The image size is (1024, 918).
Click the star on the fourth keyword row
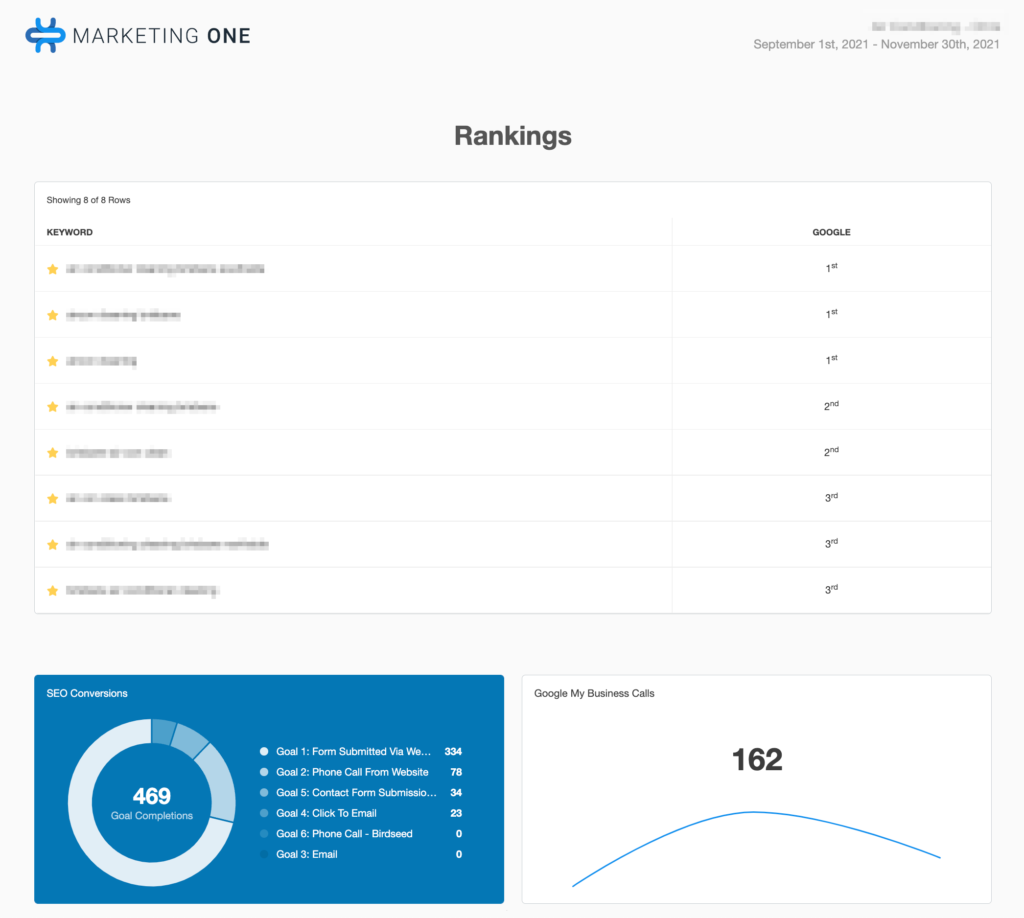coord(52,406)
